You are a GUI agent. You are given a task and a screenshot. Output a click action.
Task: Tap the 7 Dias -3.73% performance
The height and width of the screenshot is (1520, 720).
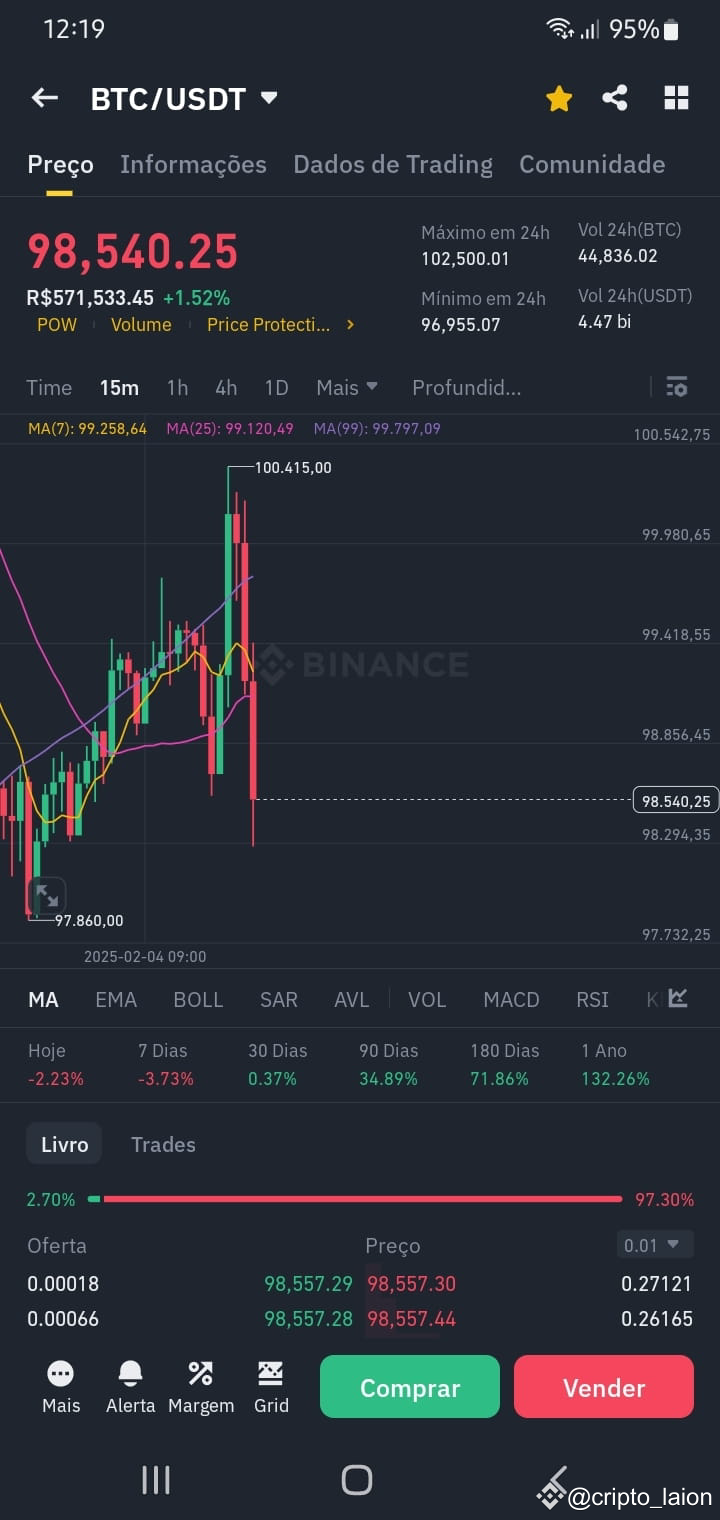tap(166, 1064)
